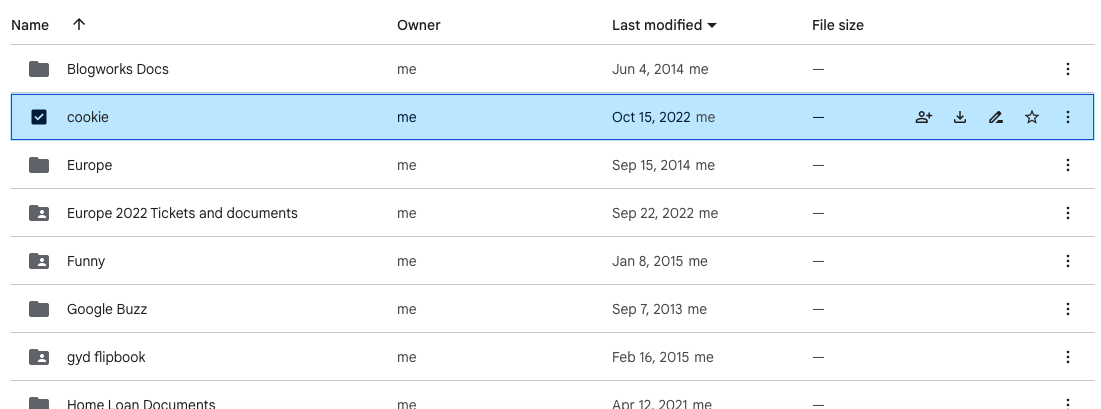Open the Home Loan Documents folder
This screenshot has height=409, width=1101.
point(141,403)
